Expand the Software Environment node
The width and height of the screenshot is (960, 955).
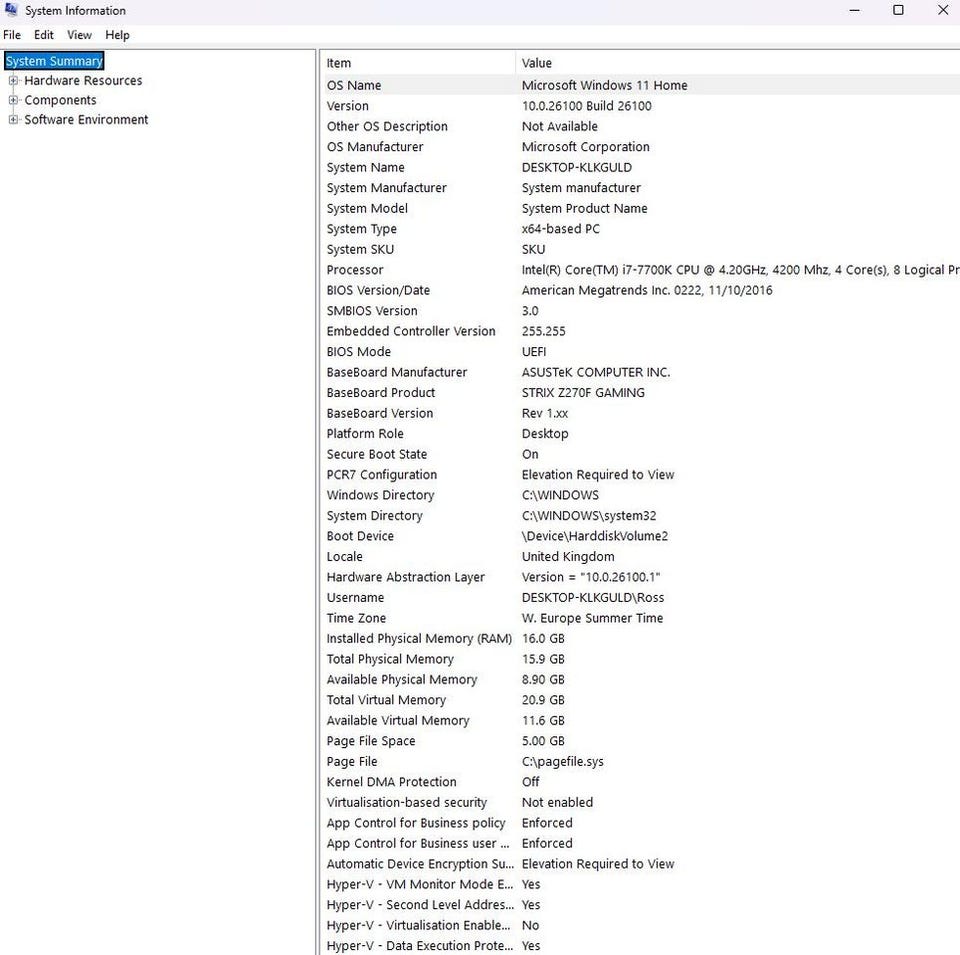pyautogui.click(x=13, y=120)
